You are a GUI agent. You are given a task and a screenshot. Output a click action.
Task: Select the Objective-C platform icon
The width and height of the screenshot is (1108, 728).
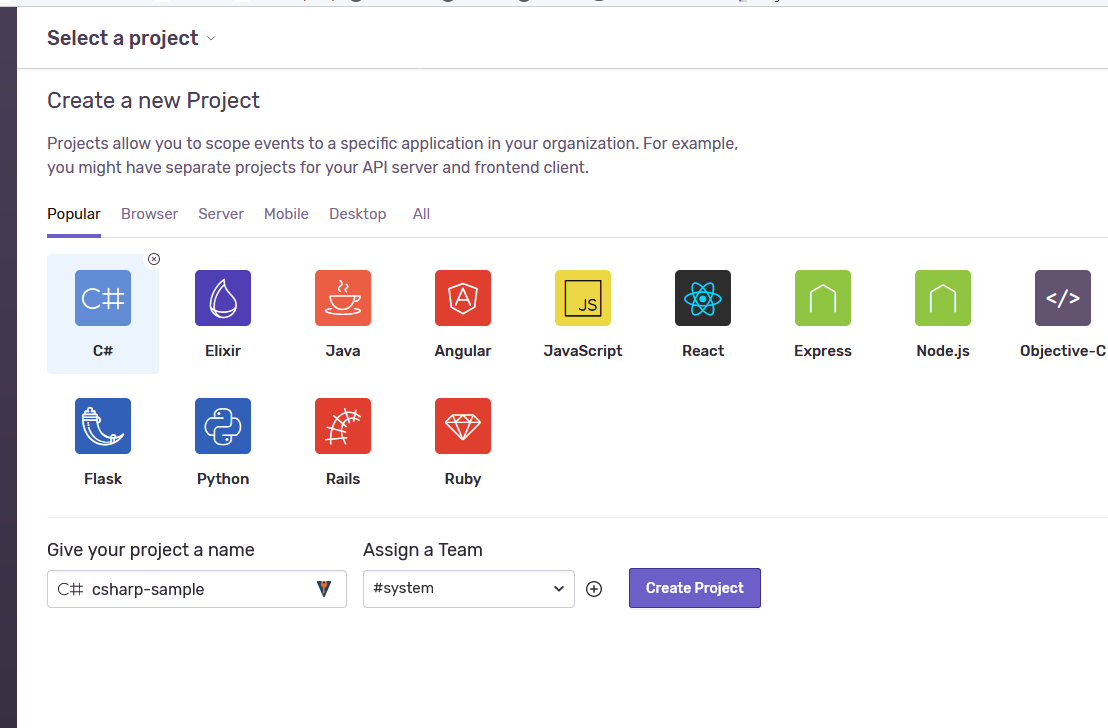[x=1063, y=298]
